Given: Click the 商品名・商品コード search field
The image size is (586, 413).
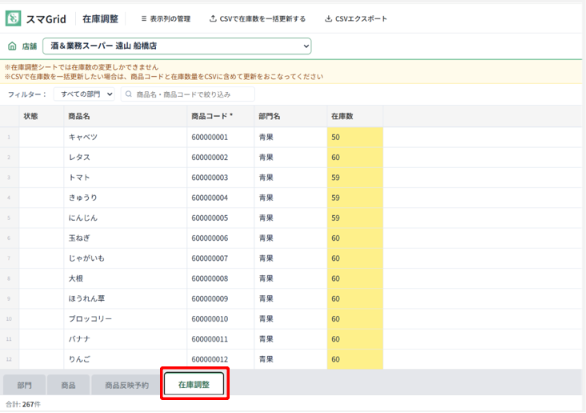Looking at the screenshot, I should tap(188, 94).
